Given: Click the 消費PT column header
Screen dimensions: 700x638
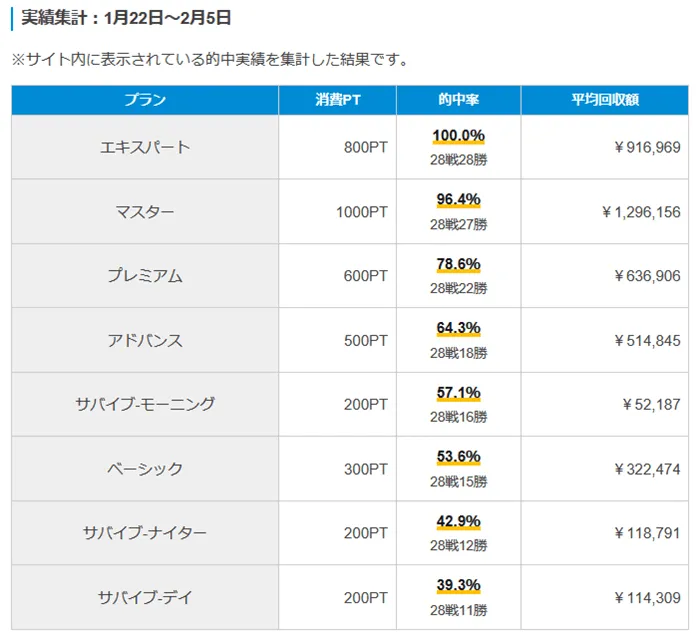Looking at the screenshot, I should [x=337, y=100].
